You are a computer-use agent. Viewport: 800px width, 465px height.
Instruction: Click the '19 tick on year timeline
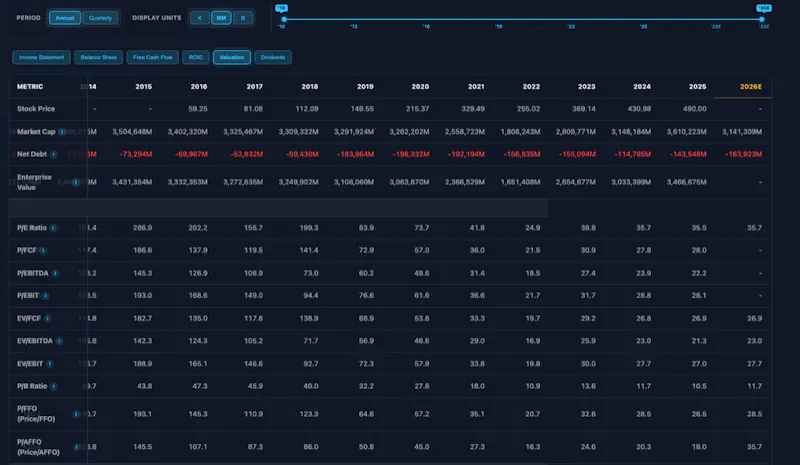498,27
